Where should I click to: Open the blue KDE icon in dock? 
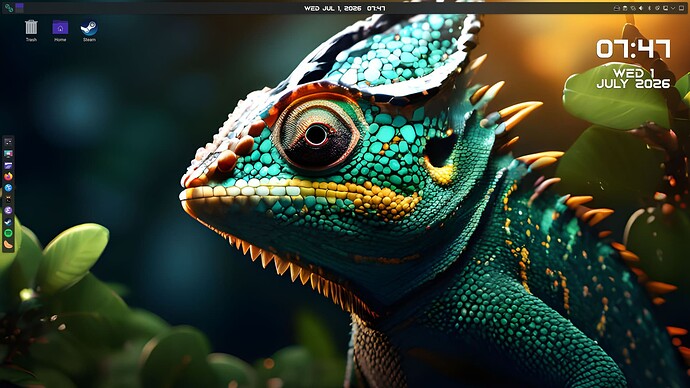pos(8,188)
